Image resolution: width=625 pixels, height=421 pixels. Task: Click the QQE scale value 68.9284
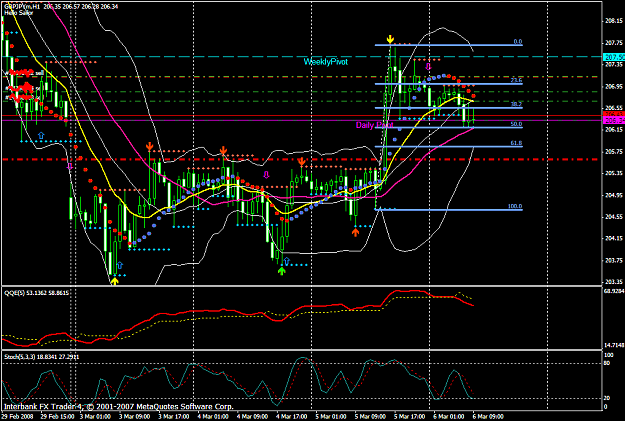[614, 291]
